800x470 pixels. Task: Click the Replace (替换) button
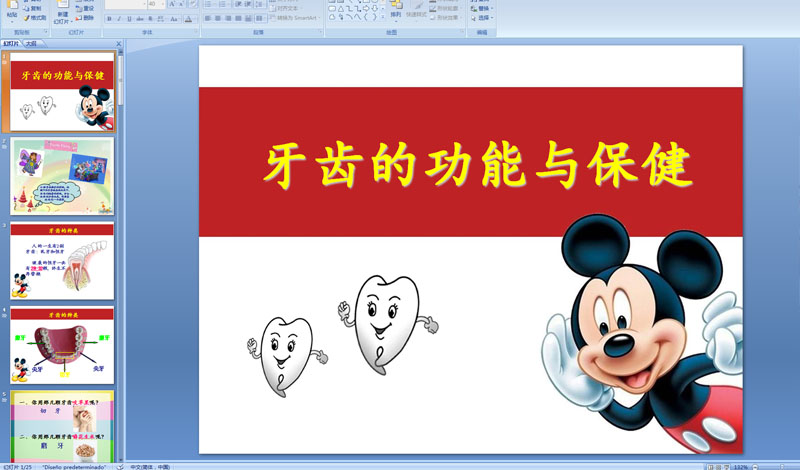(x=483, y=9)
